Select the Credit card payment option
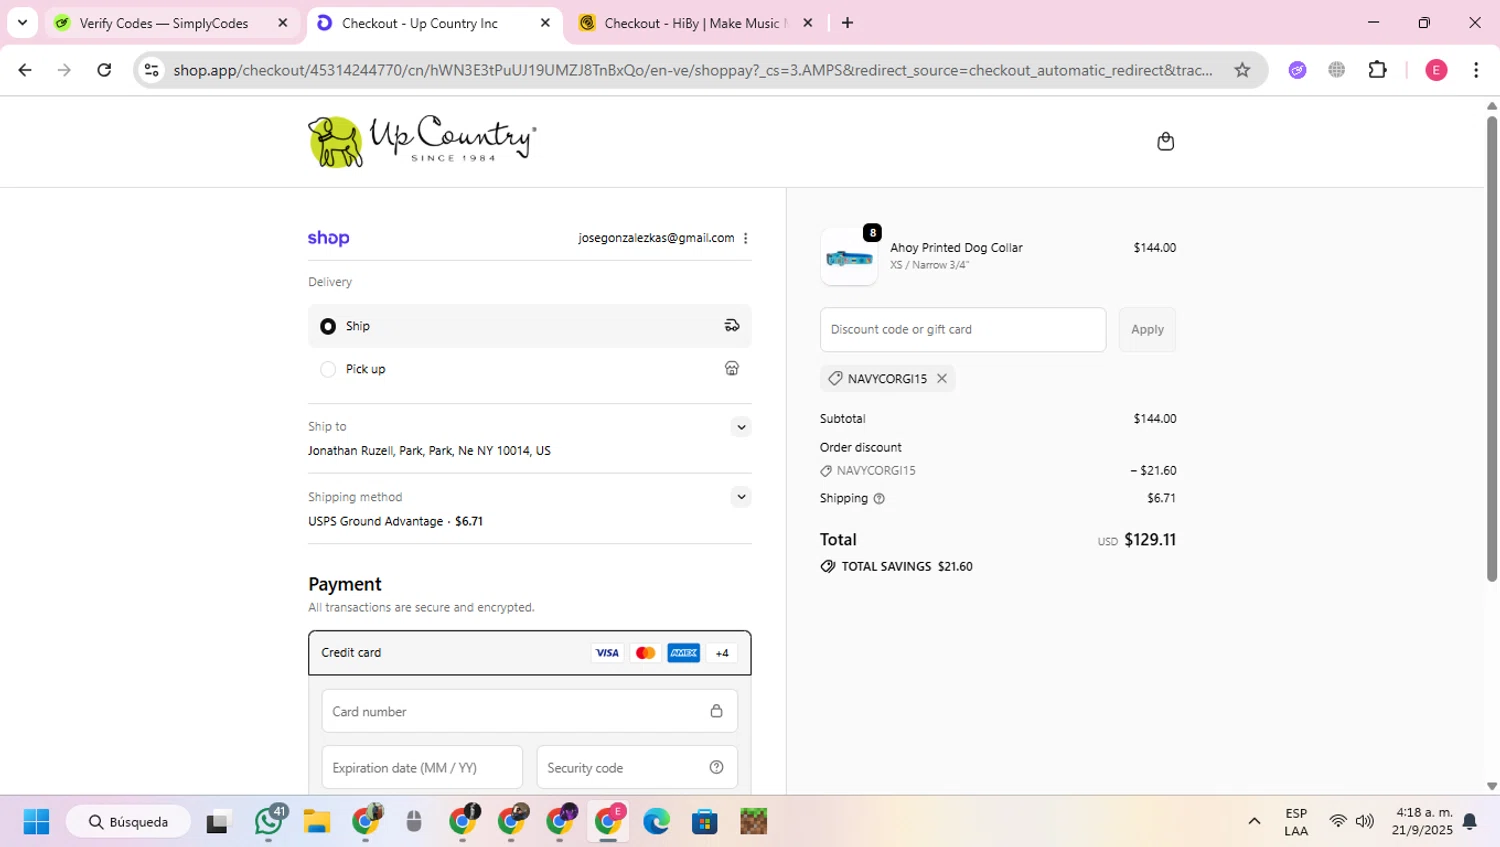This screenshot has width=1500, height=847. [x=530, y=653]
